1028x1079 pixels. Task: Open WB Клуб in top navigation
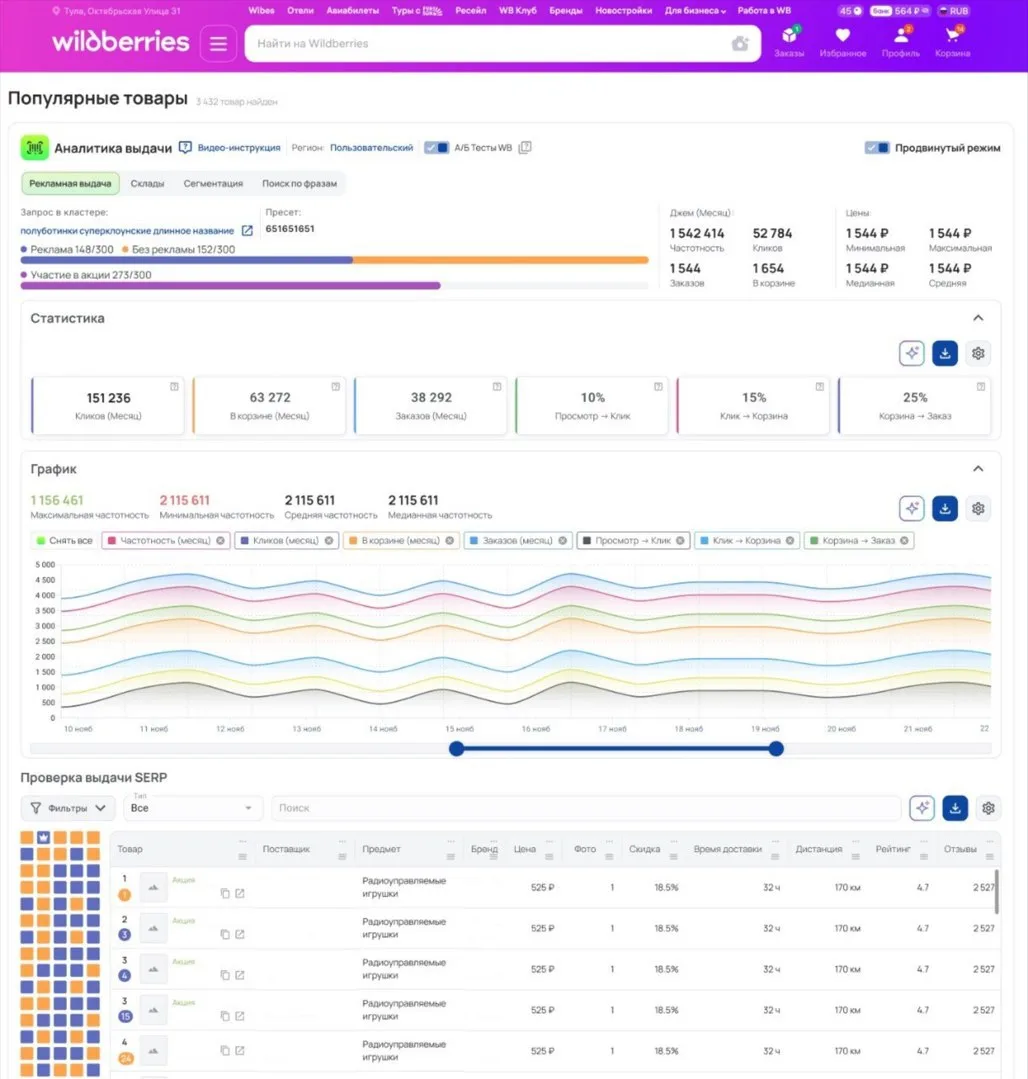pyautogui.click(x=517, y=10)
